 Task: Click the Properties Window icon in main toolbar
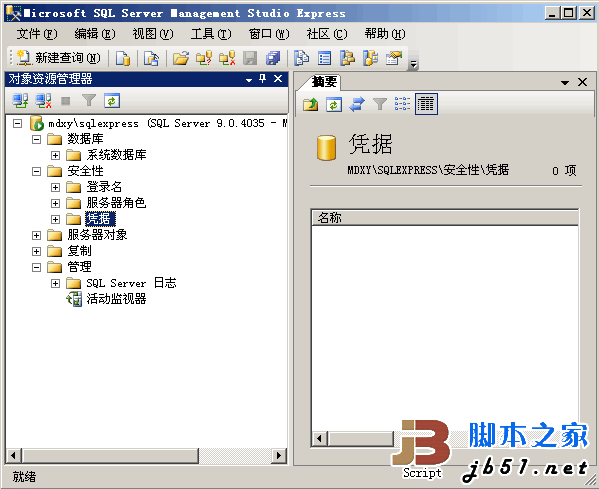(394, 58)
